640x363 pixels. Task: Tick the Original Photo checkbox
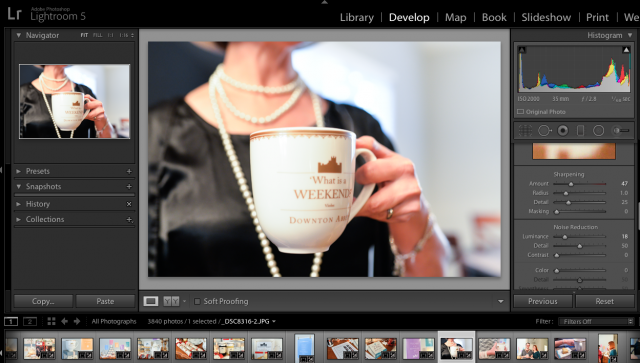click(520, 111)
